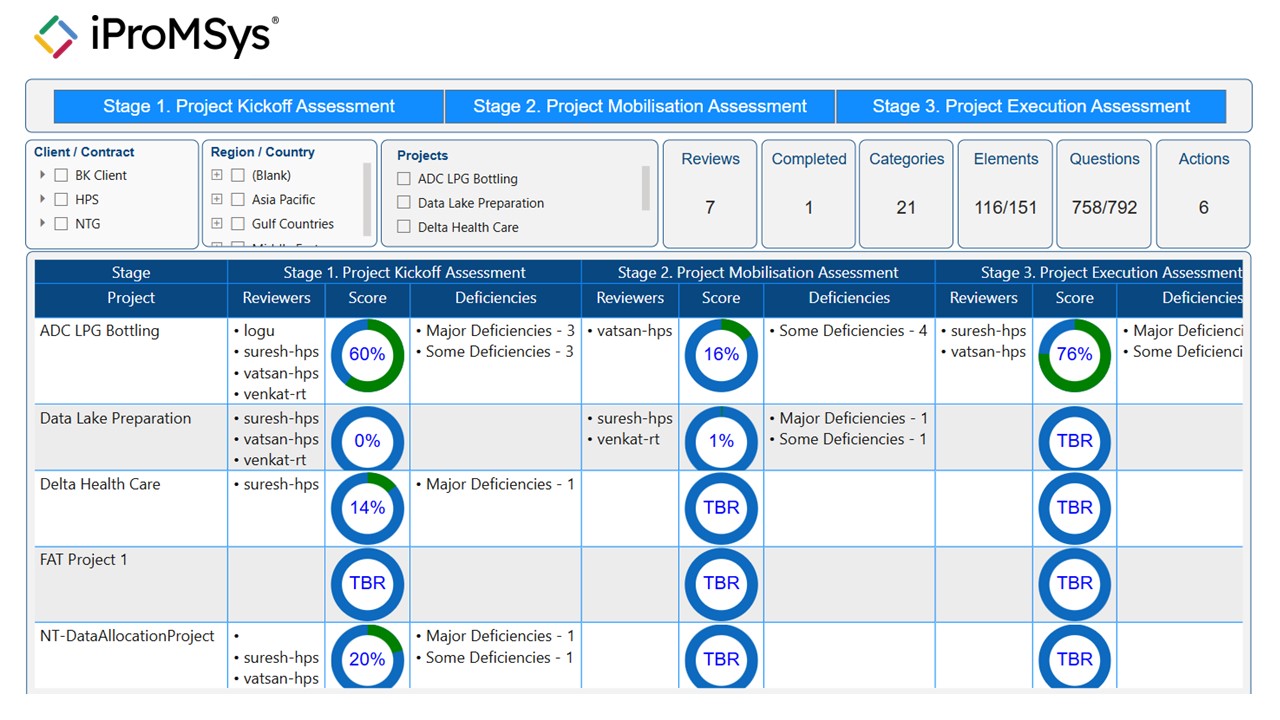This screenshot has width=1280, height=720.
Task: Check the NTG client checkbox
Action: (x=61, y=224)
